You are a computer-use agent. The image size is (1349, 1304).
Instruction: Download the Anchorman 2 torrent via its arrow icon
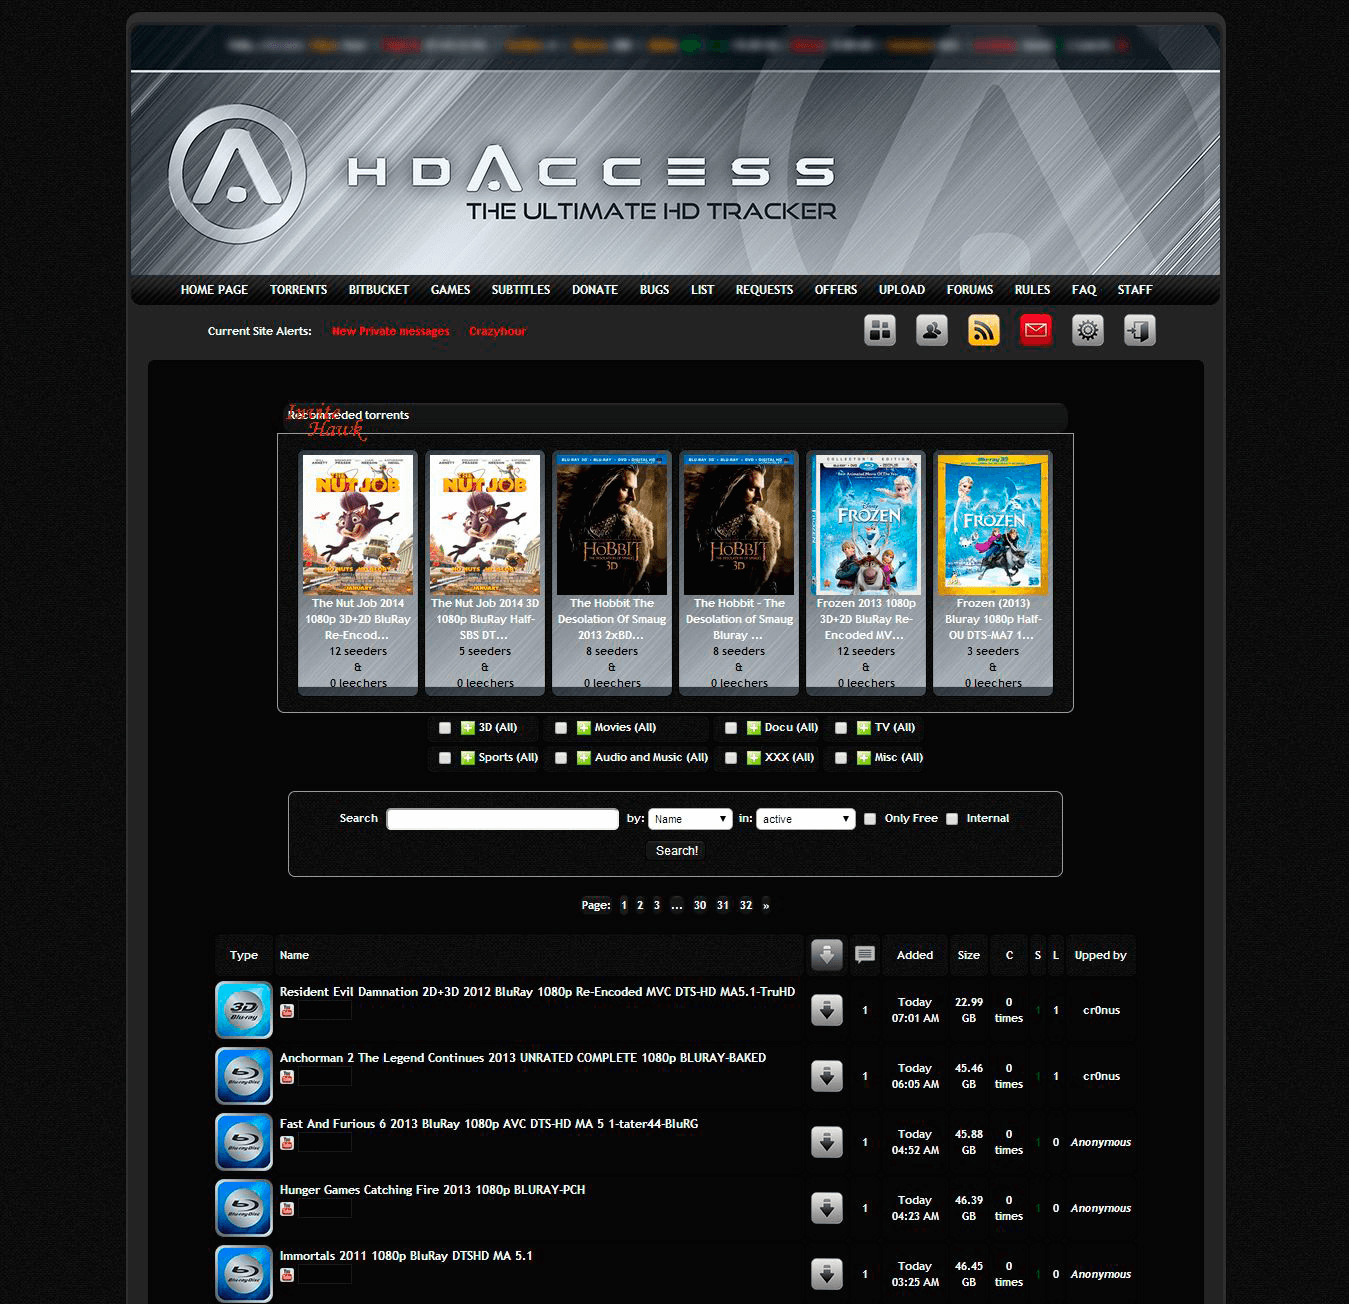click(x=826, y=1076)
